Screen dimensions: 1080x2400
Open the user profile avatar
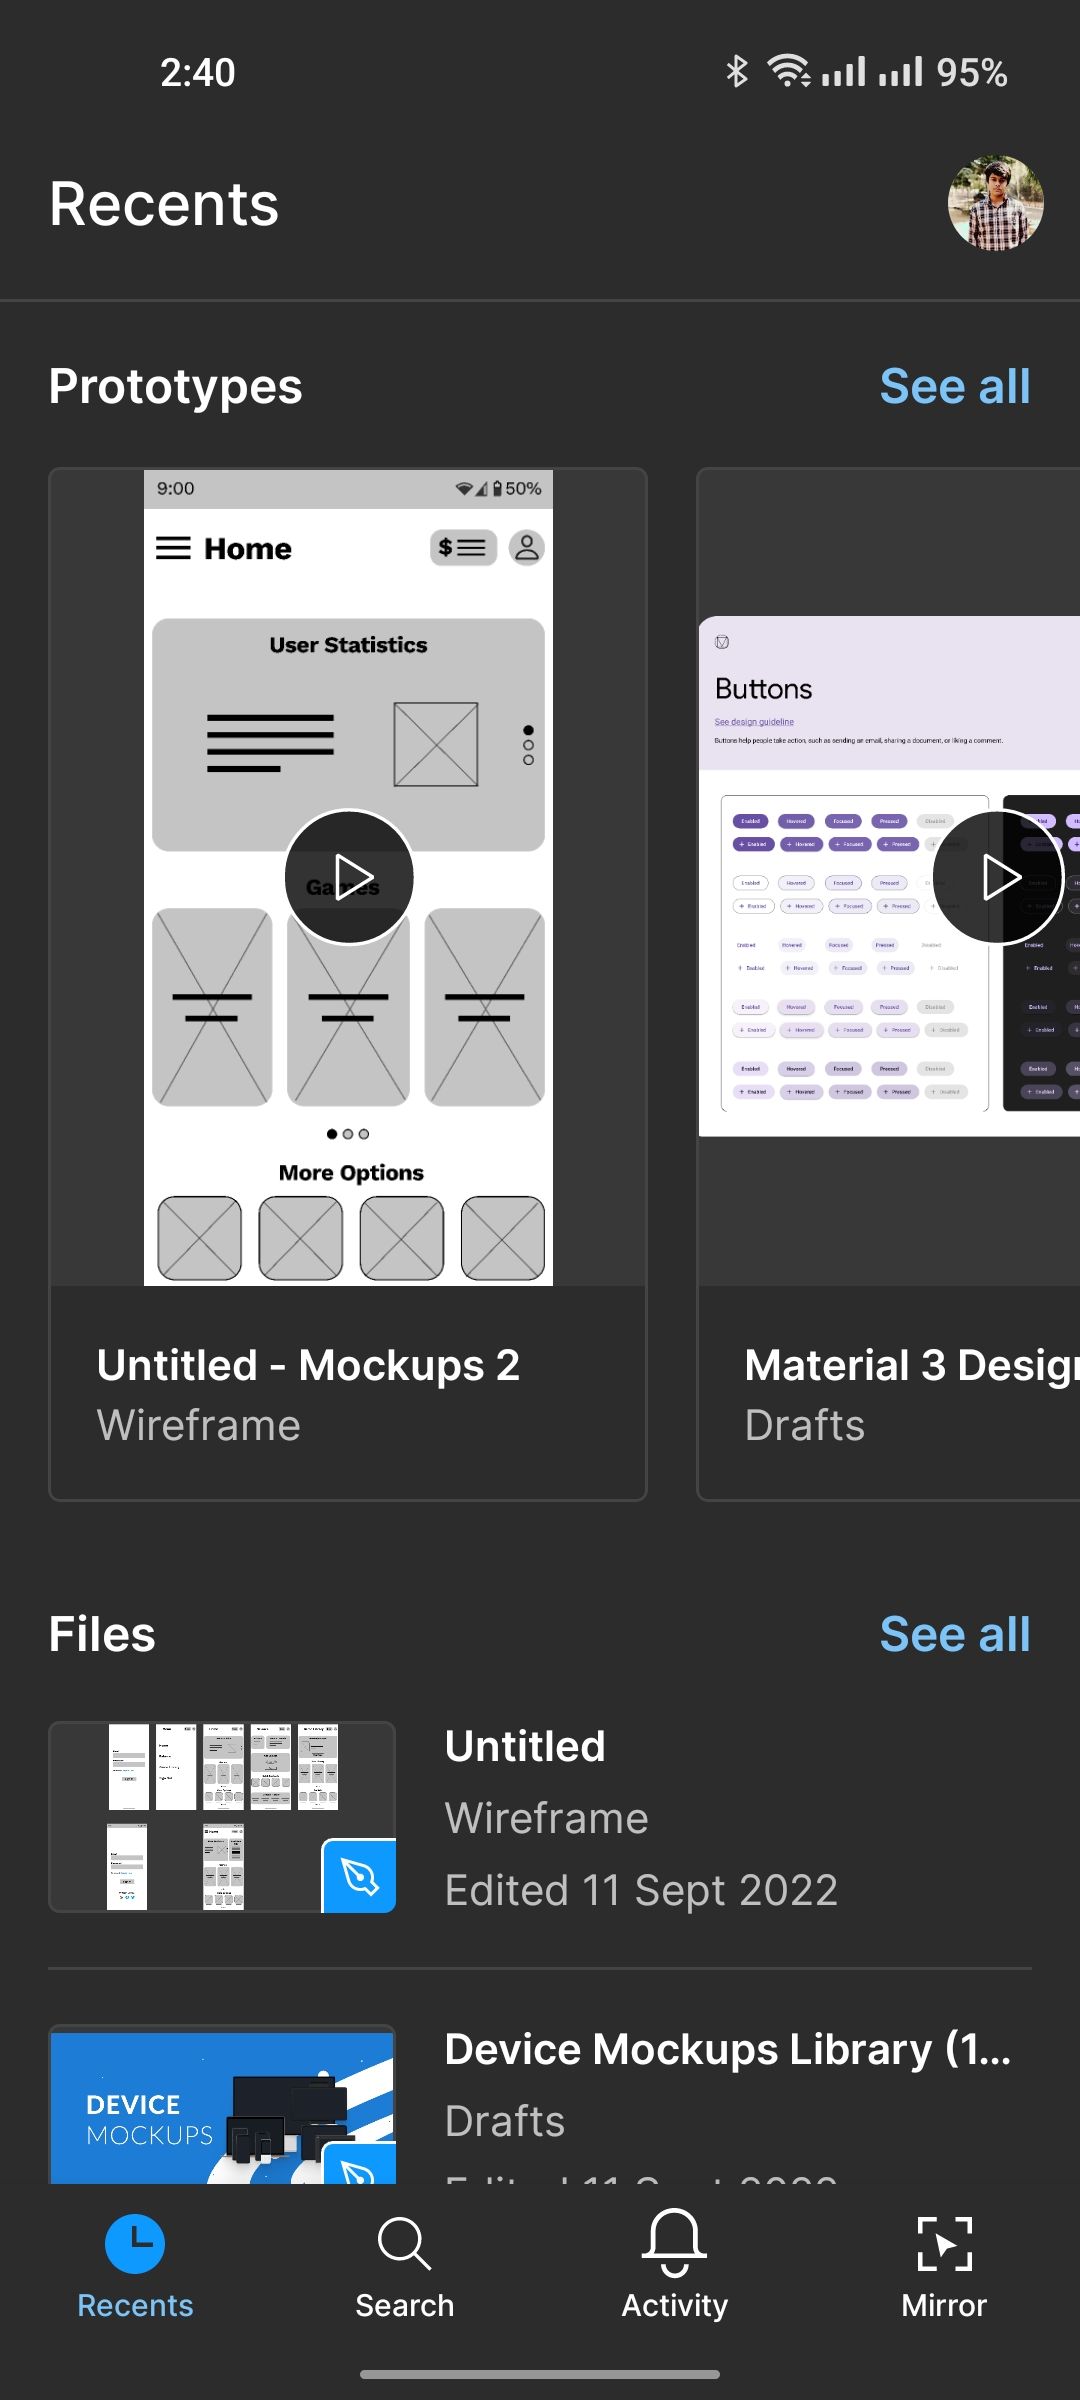tap(995, 203)
